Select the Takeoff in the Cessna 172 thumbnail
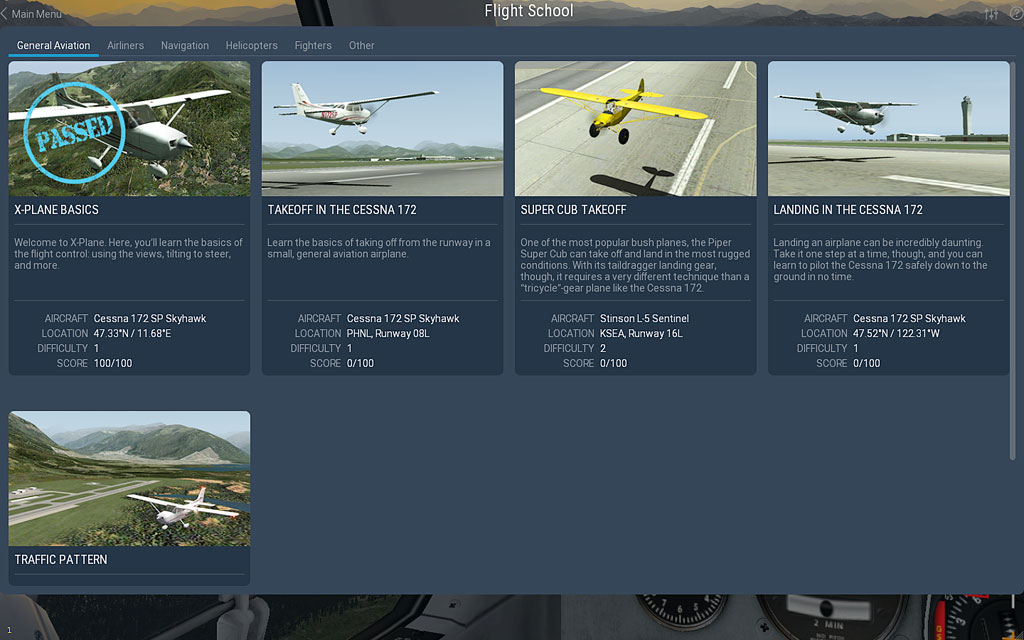 click(382, 128)
